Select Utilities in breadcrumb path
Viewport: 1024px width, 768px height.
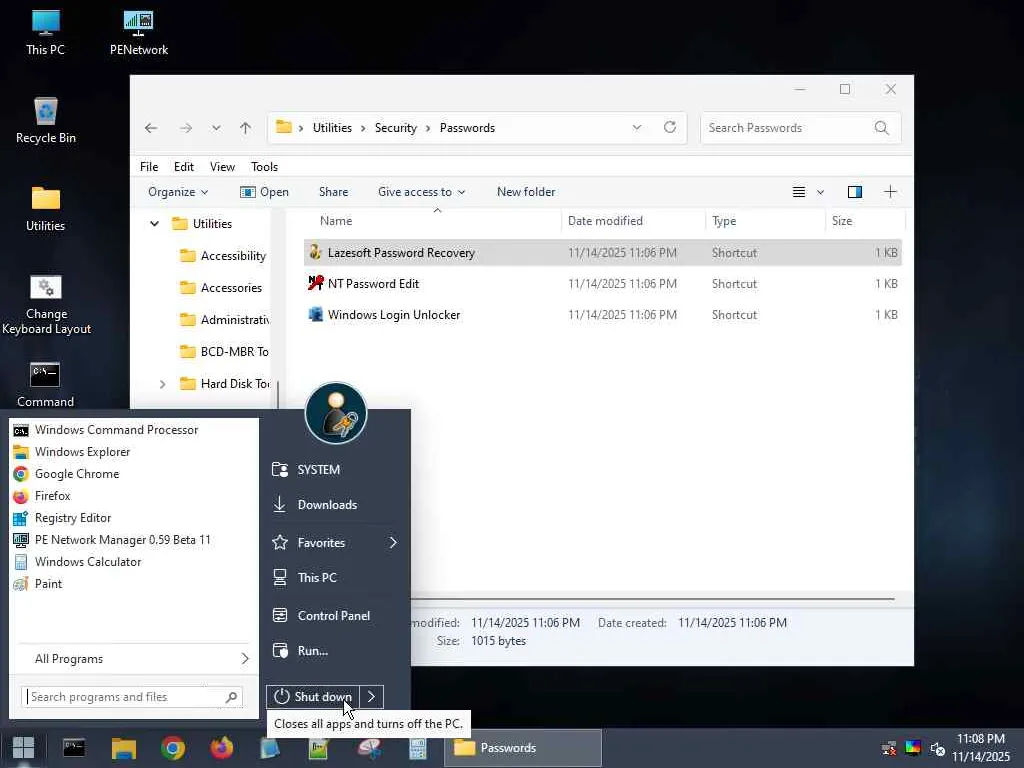[x=332, y=128]
